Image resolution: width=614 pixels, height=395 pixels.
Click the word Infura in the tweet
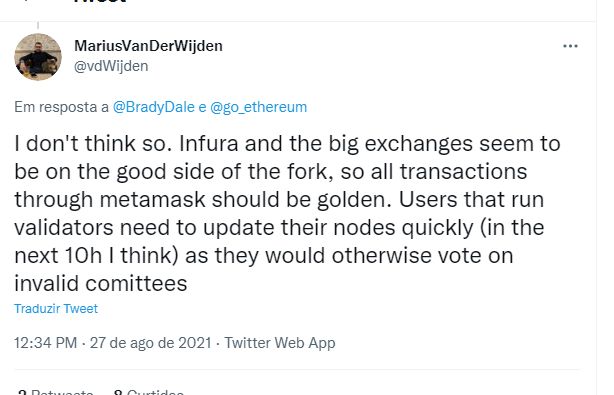point(209,143)
